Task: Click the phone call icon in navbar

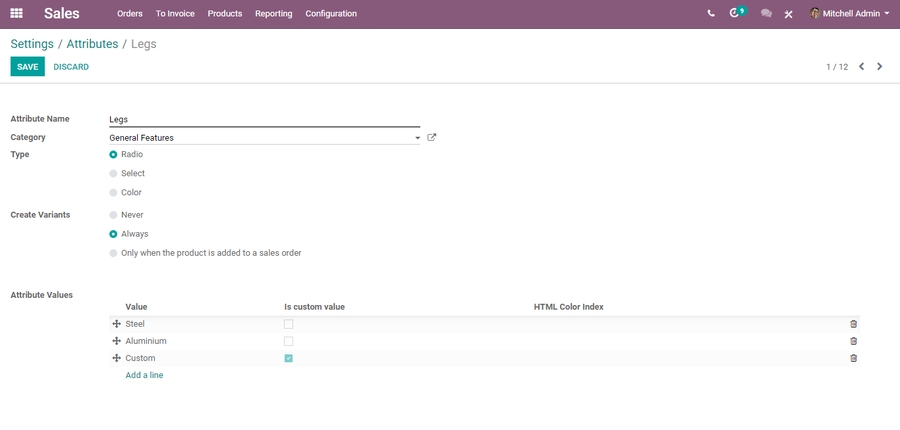Action: coord(711,14)
